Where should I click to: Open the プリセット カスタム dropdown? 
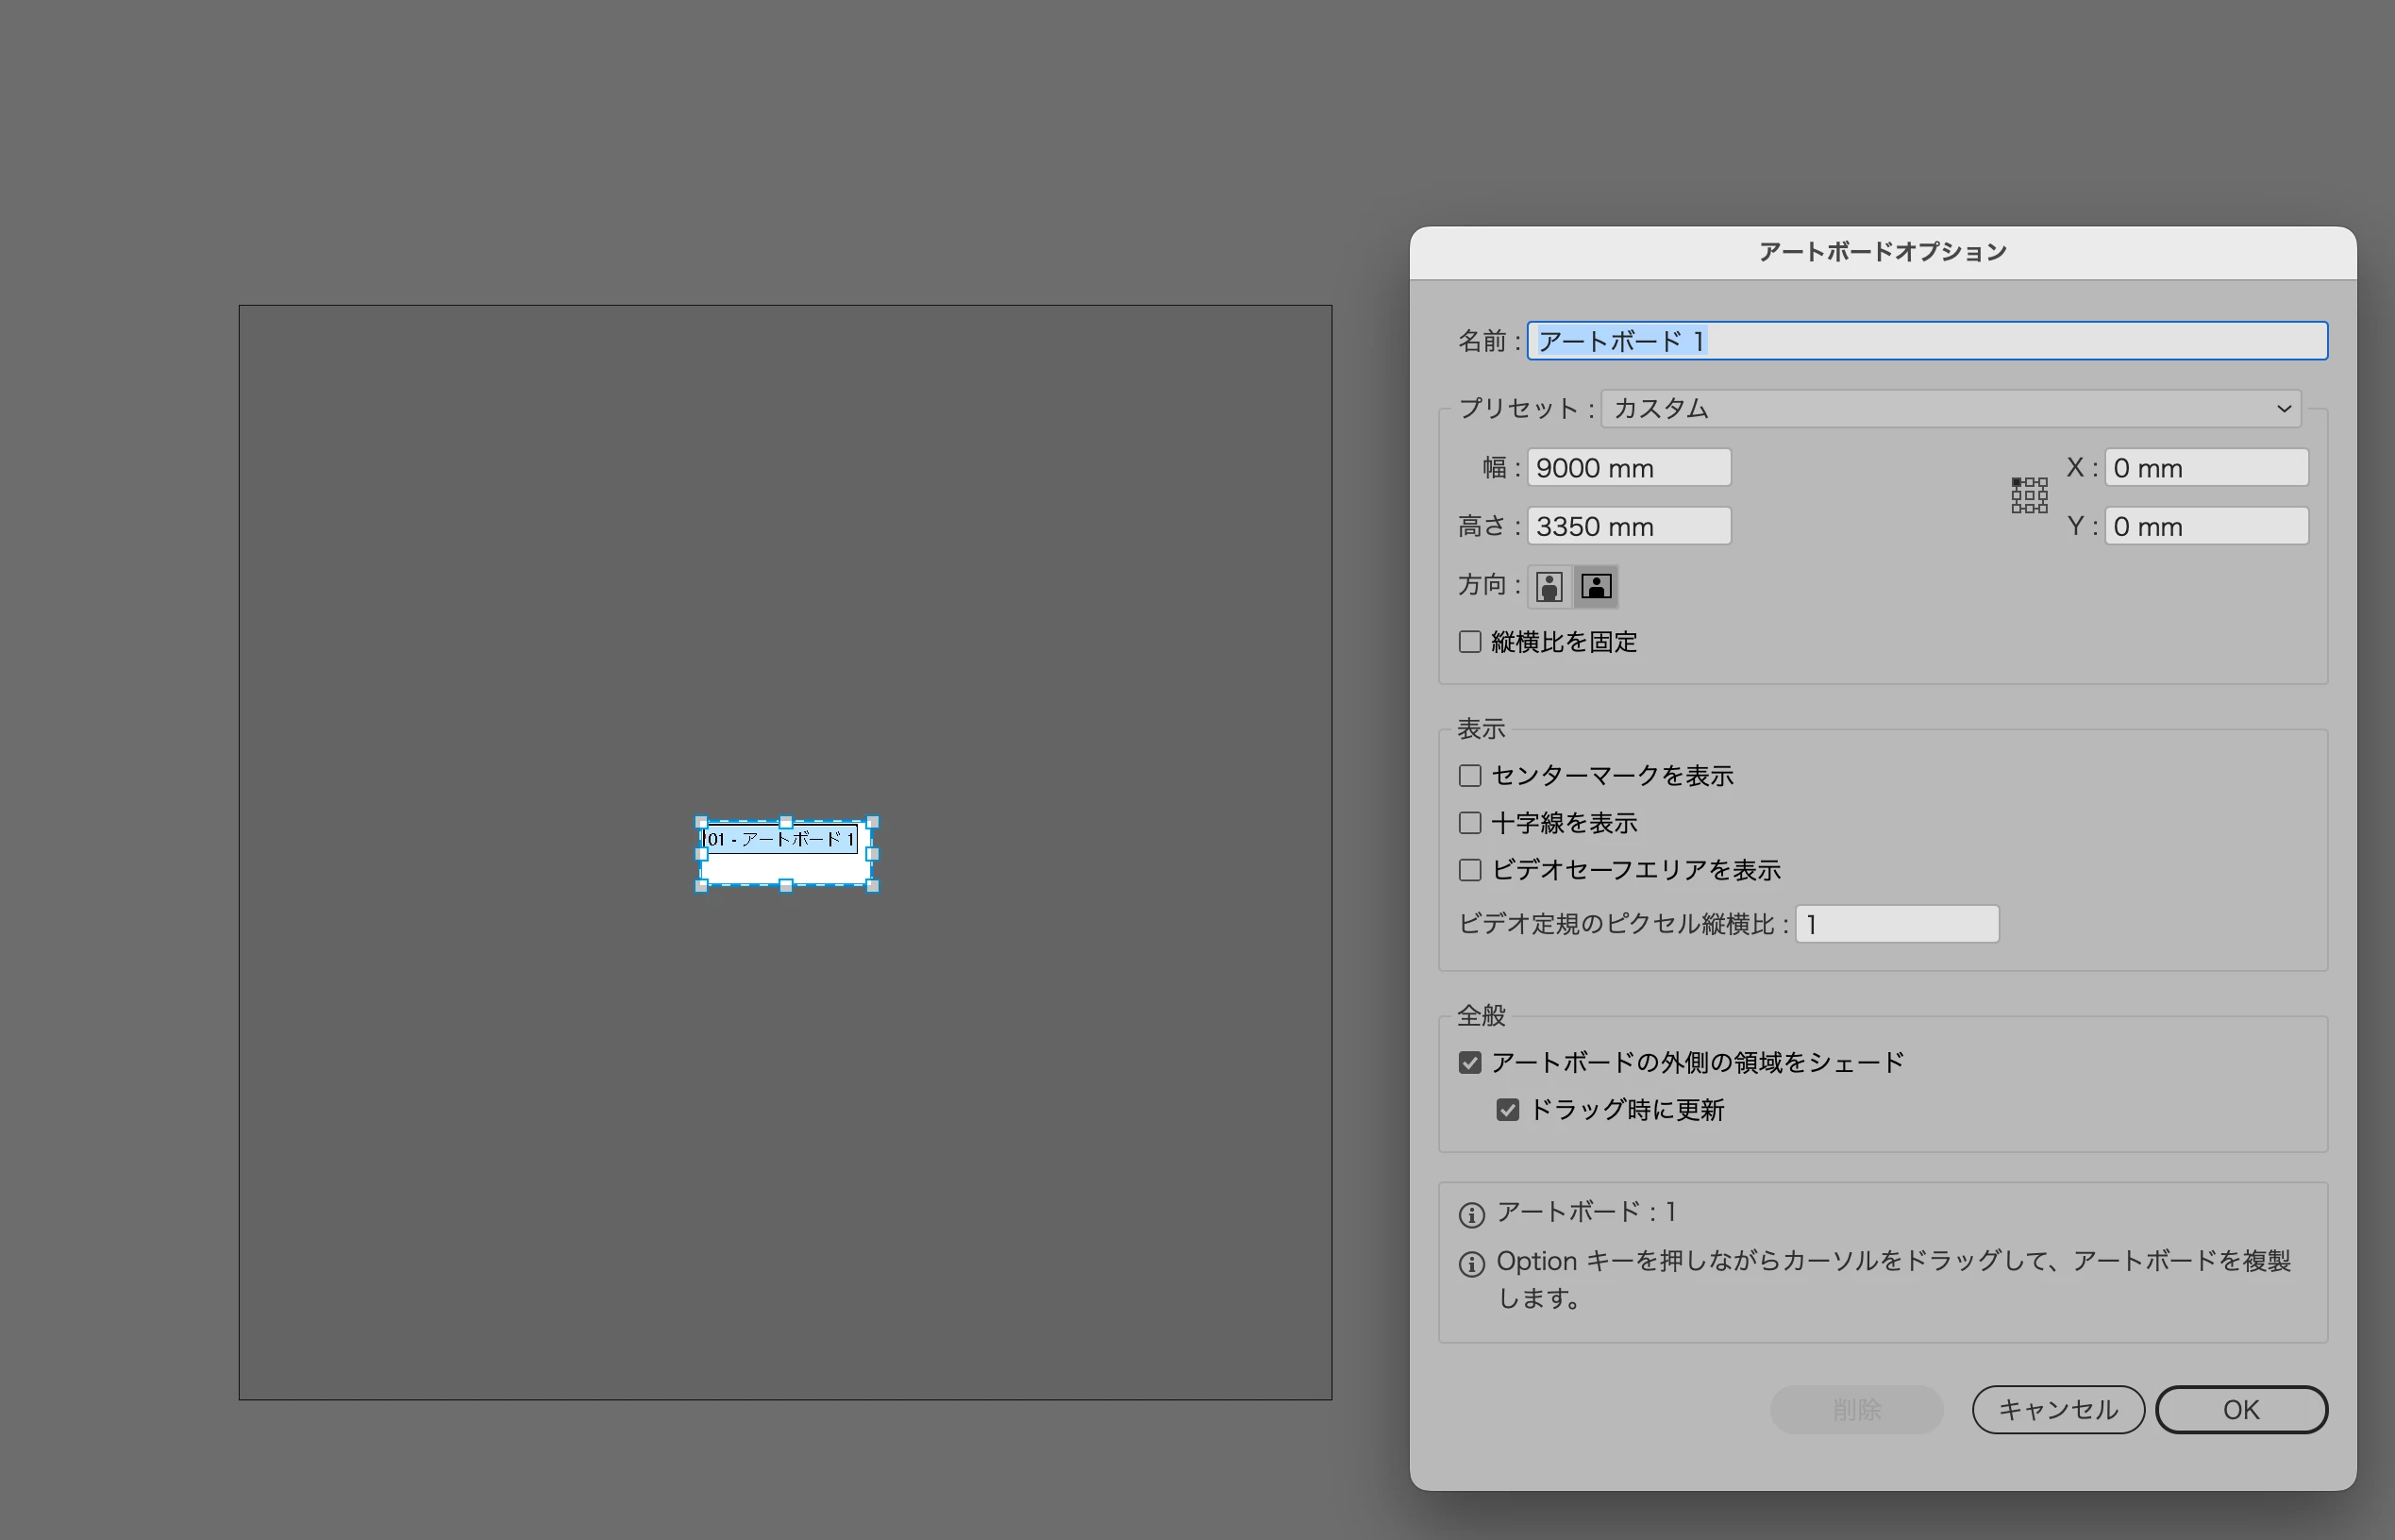[x=1950, y=408]
